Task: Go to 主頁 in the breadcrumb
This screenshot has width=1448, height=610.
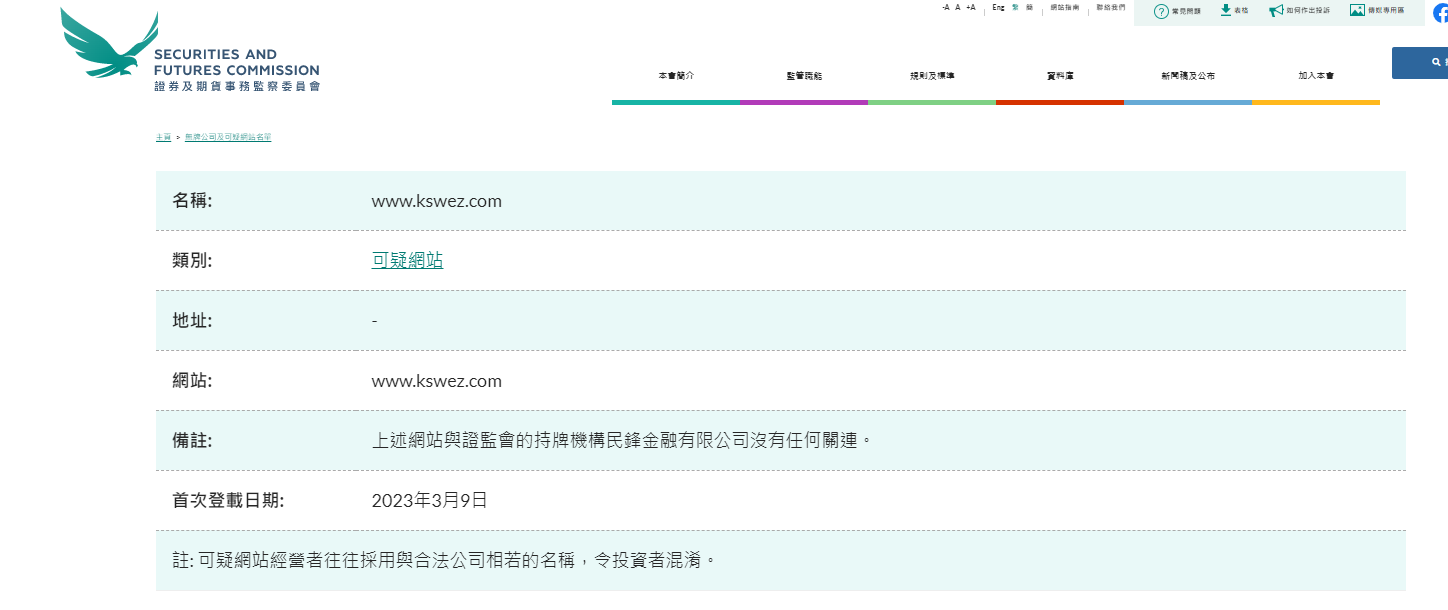Action: pyautogui.click(x=163, y=137)
